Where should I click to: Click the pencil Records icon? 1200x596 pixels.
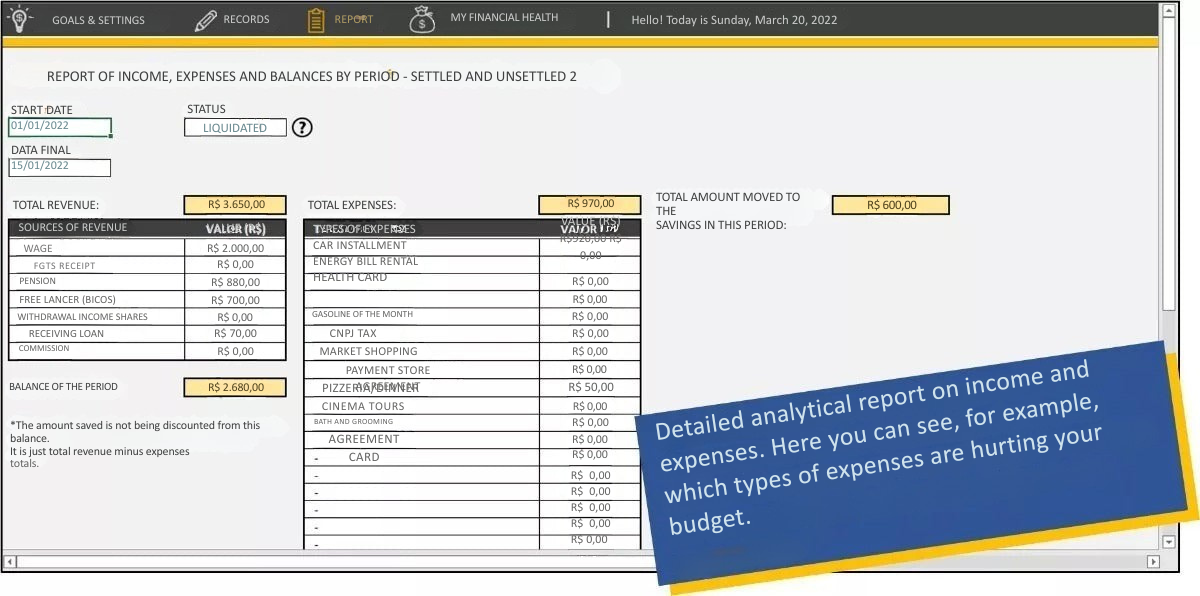coord(205,19)
